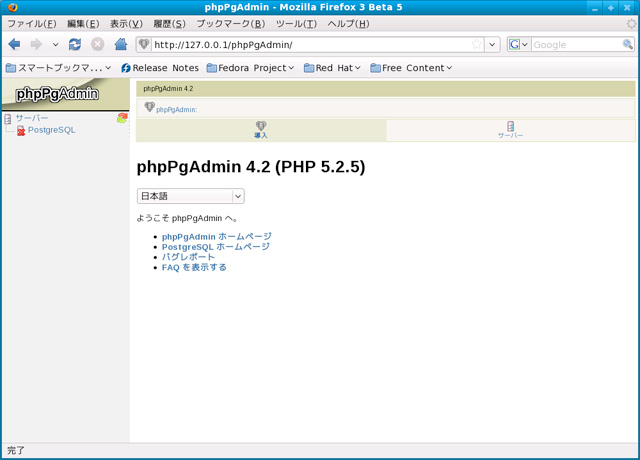Click the elephant icon in the breadcrumb trail
Image resolution: width=640 pixels, height=460 pixels.
(x=149, y=107)
